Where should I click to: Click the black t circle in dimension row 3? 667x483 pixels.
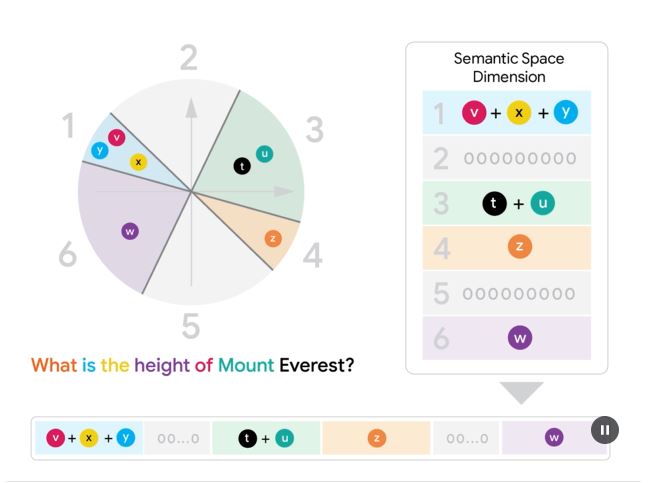click(494, 203)
